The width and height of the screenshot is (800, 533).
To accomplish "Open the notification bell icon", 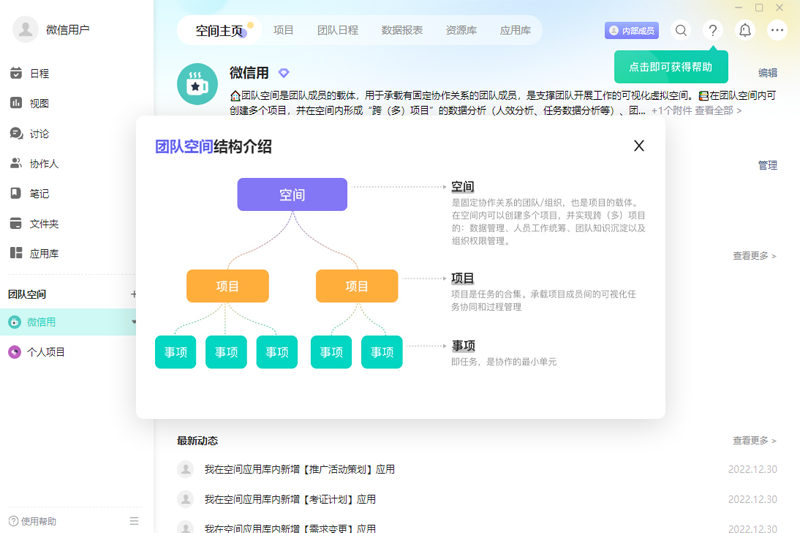I will pos(745,31).
